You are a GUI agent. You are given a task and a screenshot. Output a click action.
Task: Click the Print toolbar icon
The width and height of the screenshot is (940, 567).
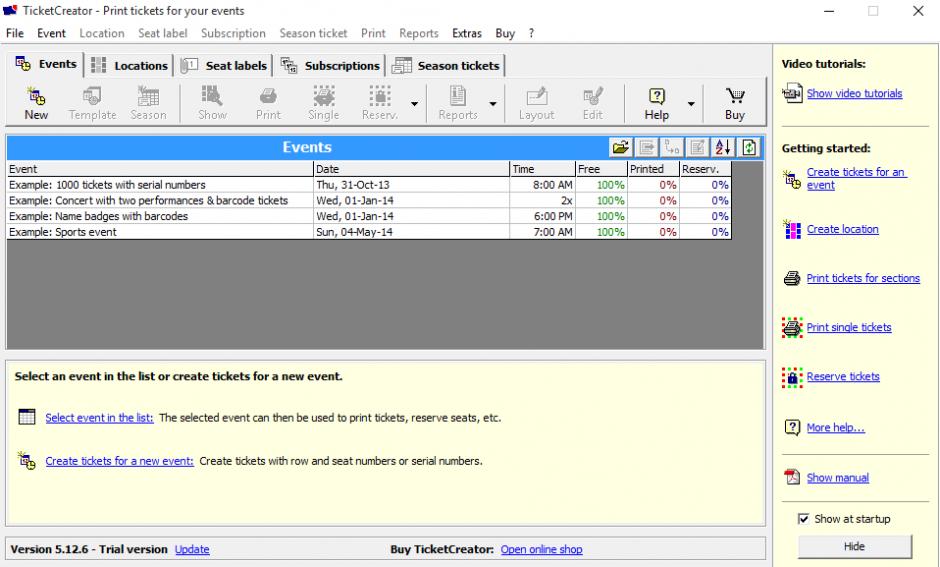(268, 96)
